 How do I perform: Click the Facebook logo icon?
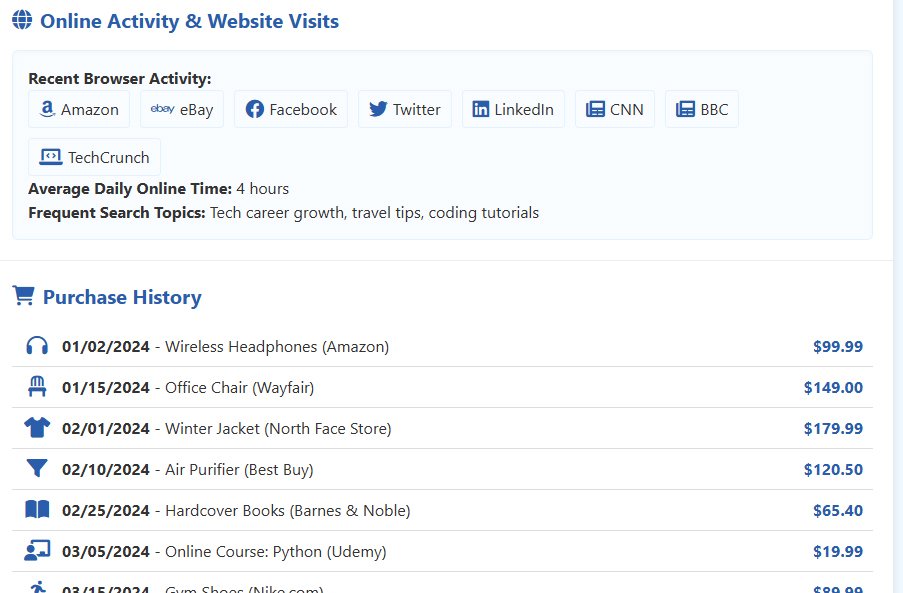point(255,109)
